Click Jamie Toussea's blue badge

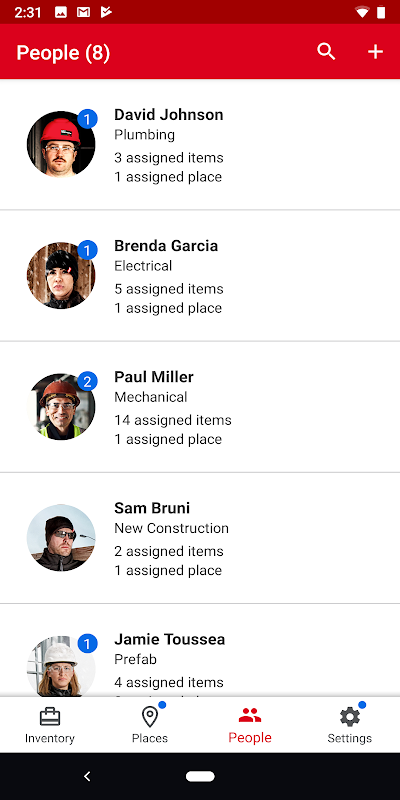pos(87,644)
